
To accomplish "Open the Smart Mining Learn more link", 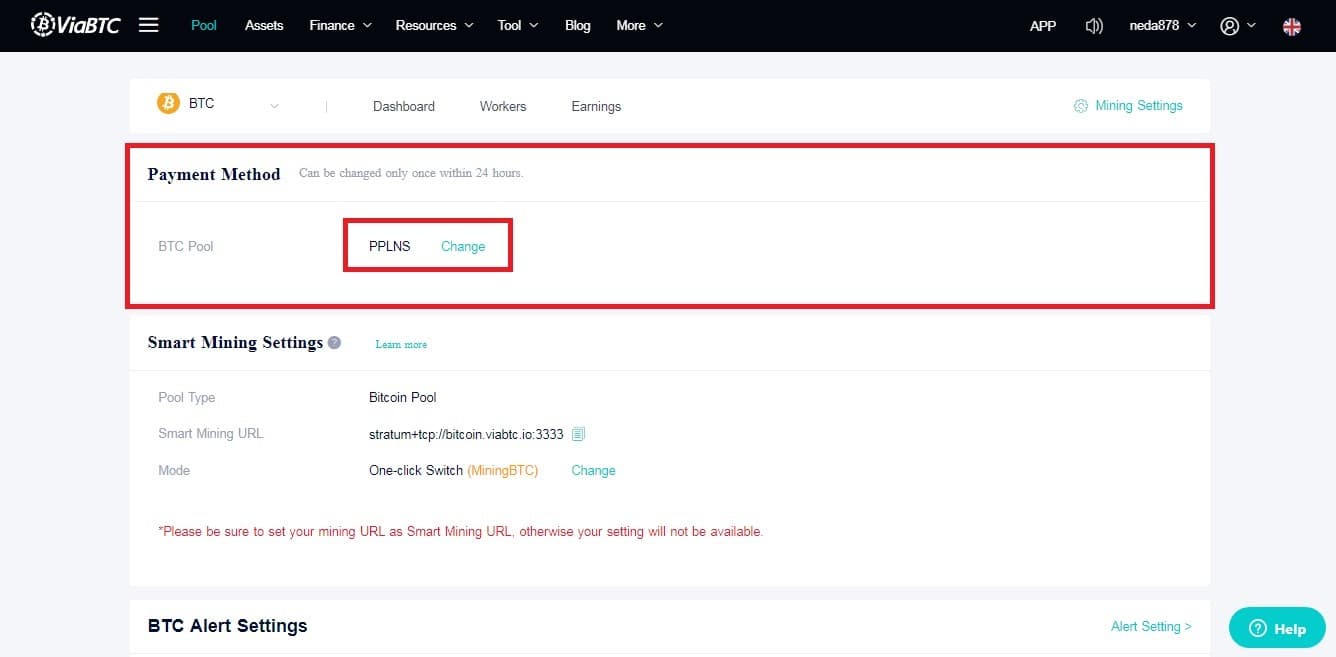I will click(x=401, y=344).
